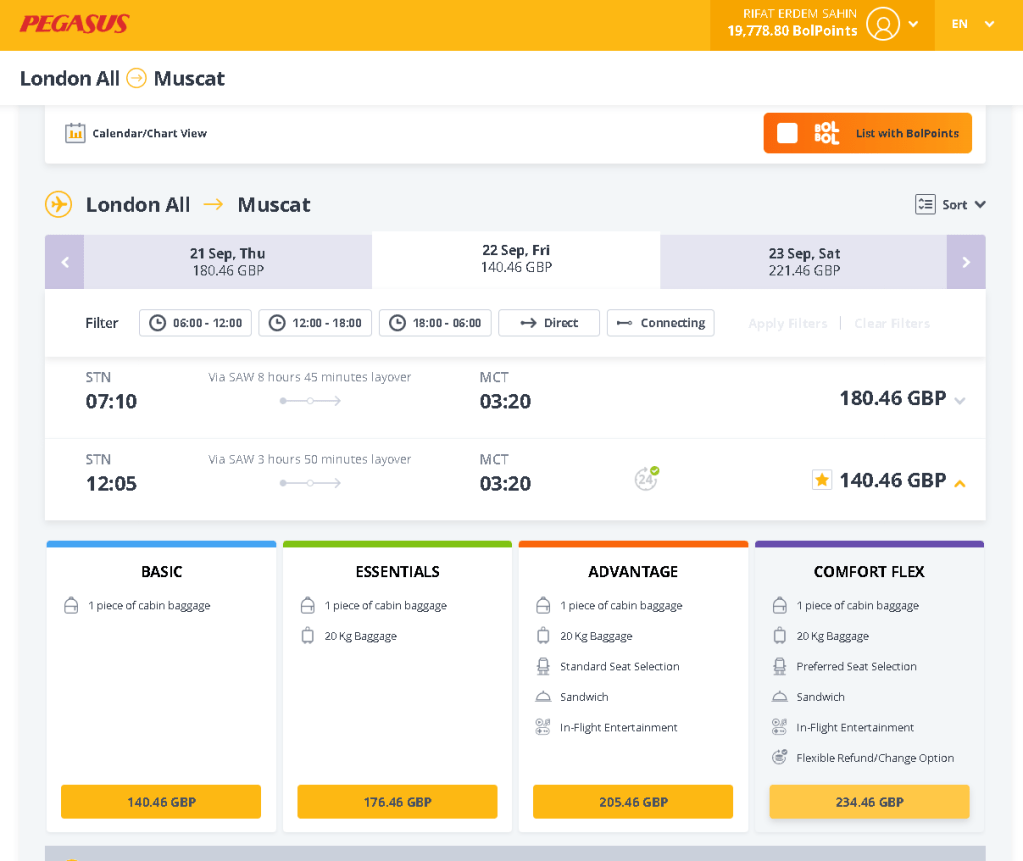Image resolution: width=1023 pixels, height=861 pixels.
Task: Click the Pegasus logo
Action: pyautogui.click(x=74, y=24)
